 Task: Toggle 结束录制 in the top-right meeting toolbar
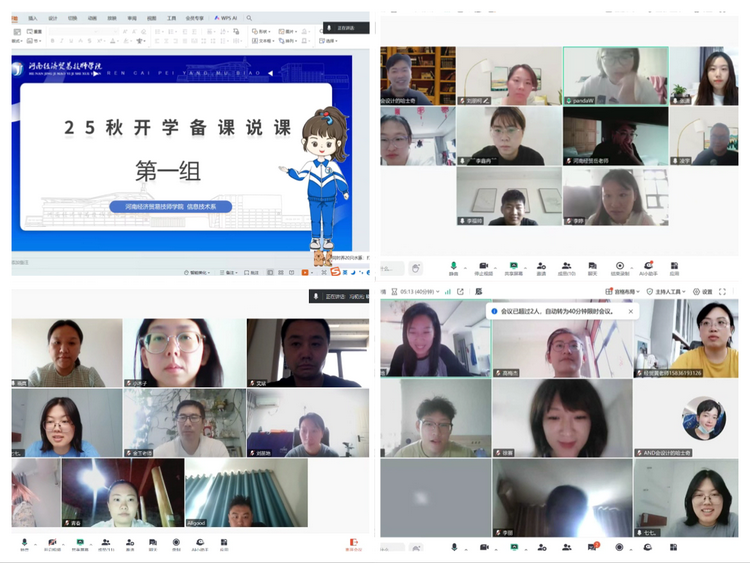(620, 267)
